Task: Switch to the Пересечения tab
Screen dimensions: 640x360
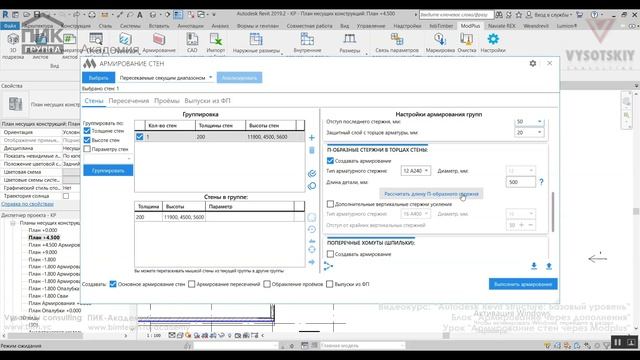Action: pos(129,101)
